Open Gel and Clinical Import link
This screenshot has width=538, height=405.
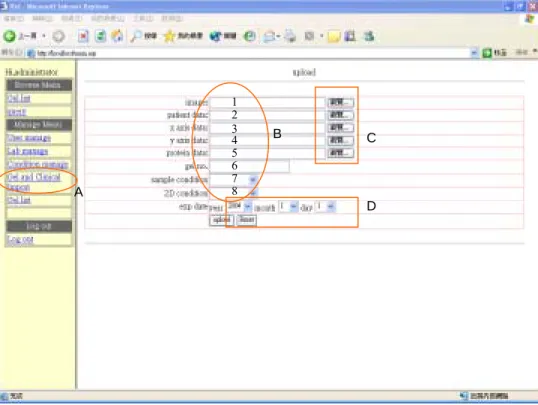(x=34, y=182)
